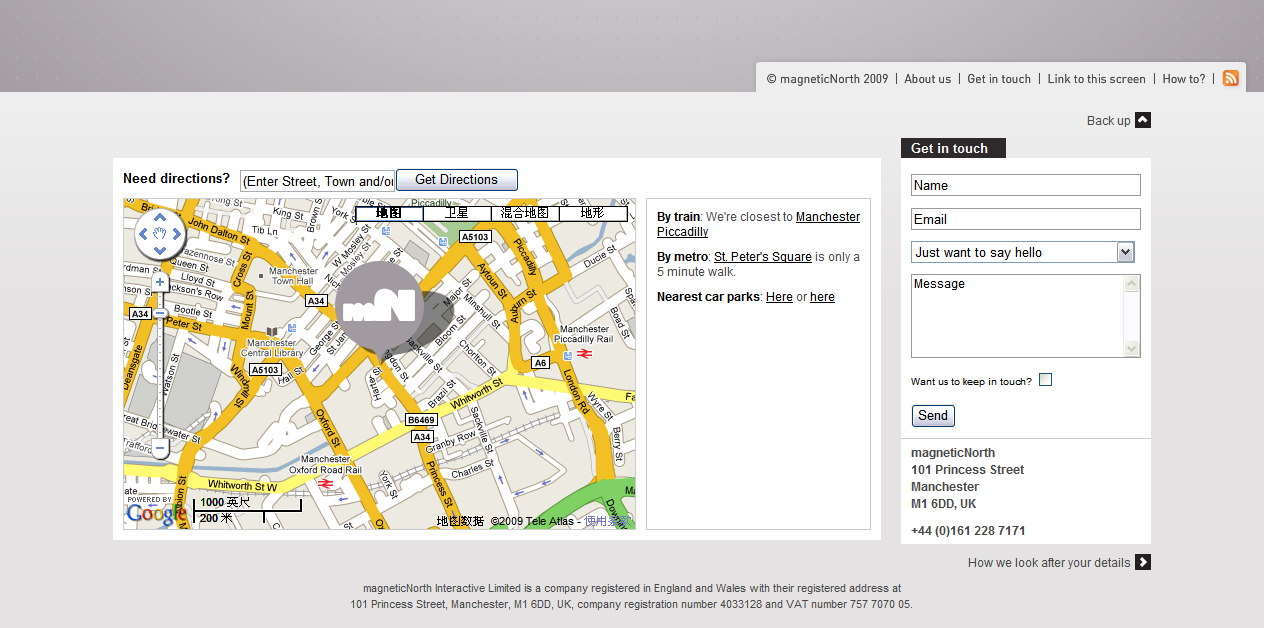Zoom in the map with plus button
This screenshot has height=628, width=1264.
pos(160,283)
